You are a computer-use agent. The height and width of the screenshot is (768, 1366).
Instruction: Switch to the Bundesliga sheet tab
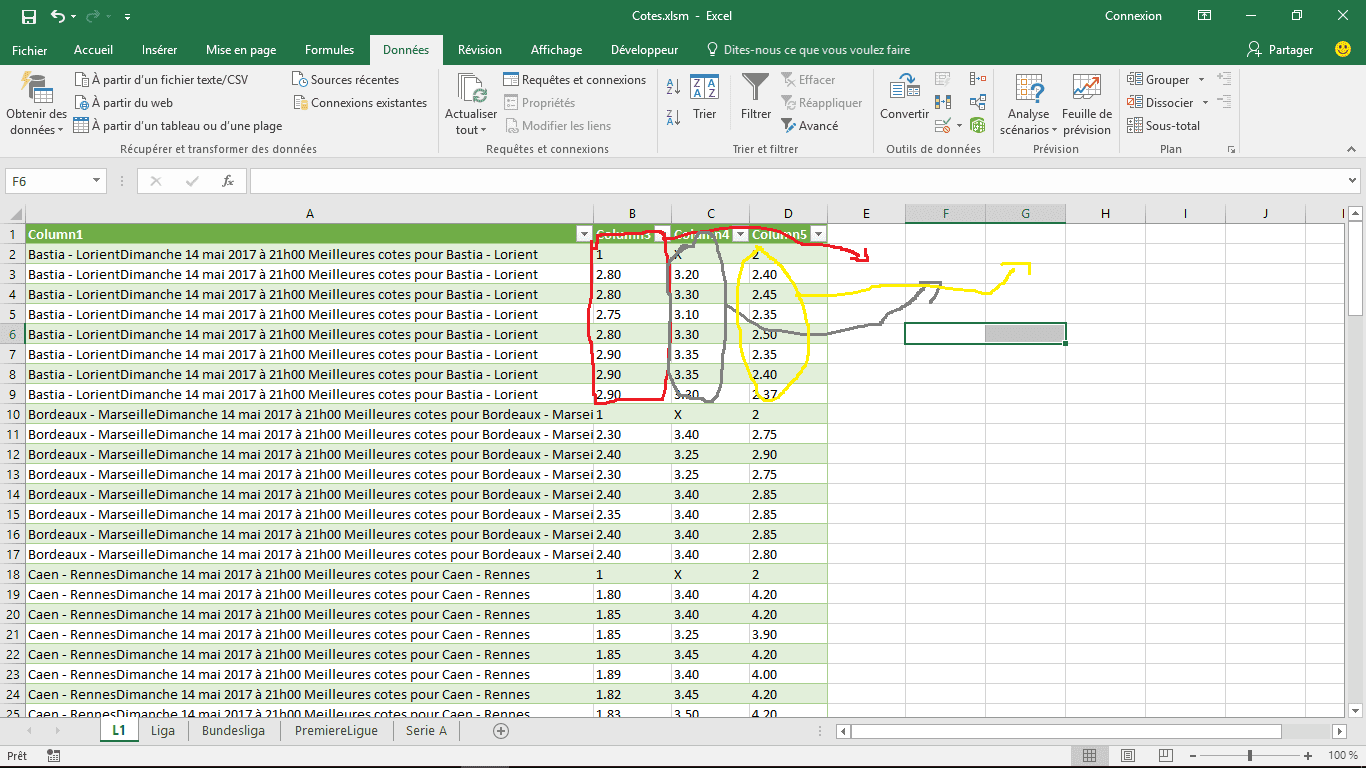[x=233, y=731]
